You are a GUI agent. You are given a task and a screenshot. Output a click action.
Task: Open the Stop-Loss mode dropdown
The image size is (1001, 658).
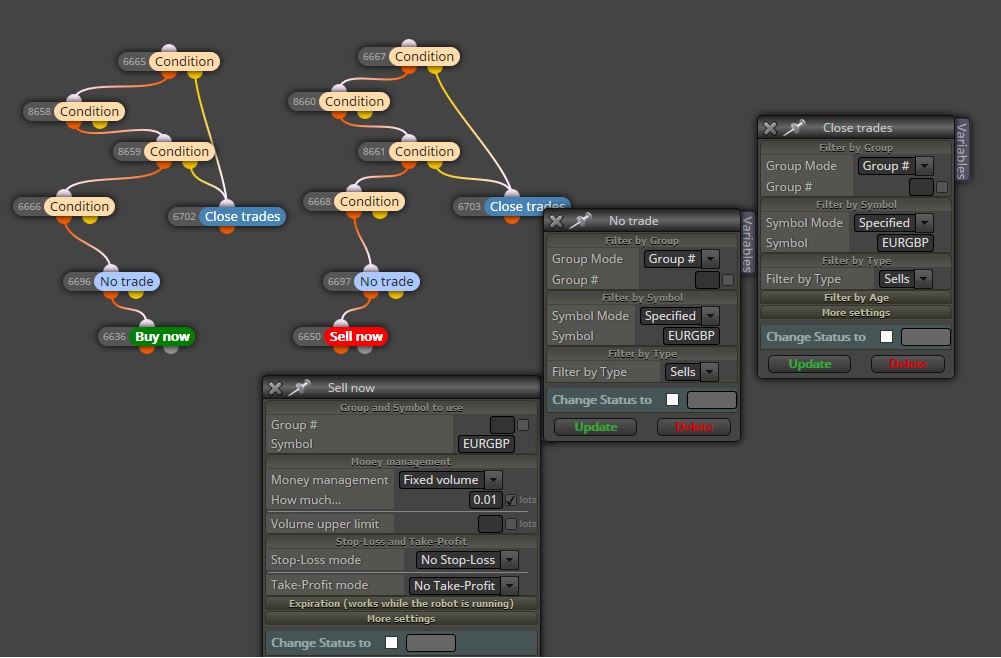point(467,560)
